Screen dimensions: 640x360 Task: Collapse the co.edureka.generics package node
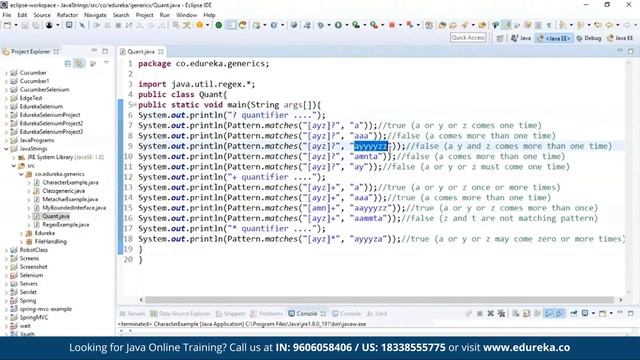pos(21,174)
